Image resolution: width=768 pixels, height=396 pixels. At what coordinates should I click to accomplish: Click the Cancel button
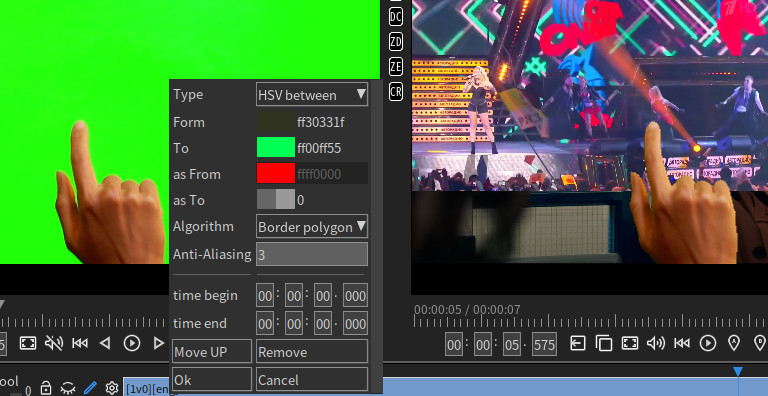312,380
